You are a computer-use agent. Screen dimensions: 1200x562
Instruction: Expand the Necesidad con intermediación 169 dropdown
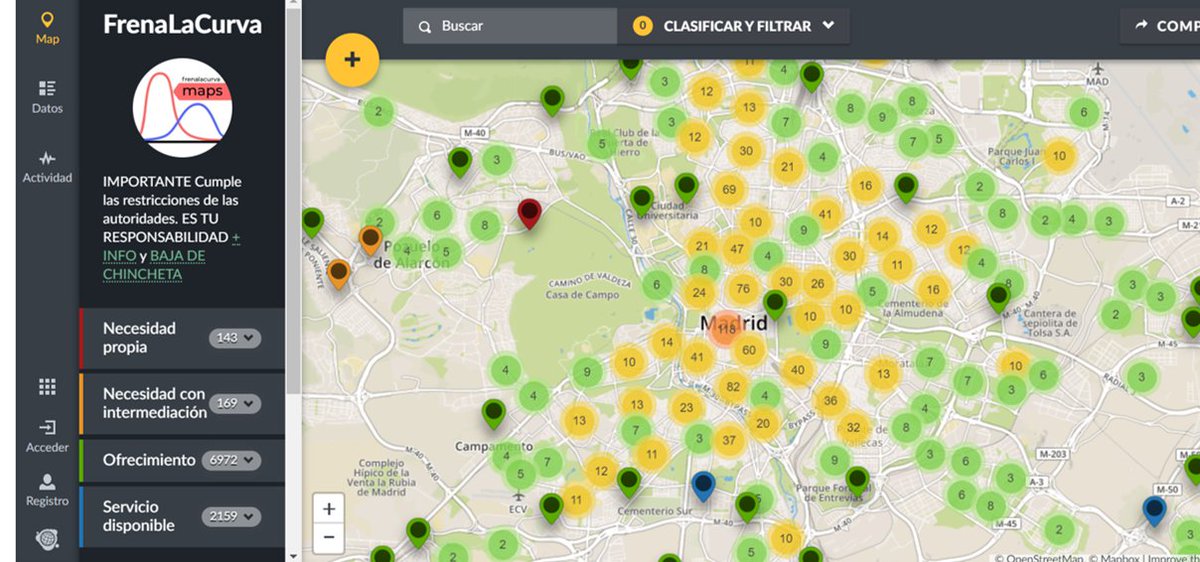pyautogui.click(x=235, y=404)
